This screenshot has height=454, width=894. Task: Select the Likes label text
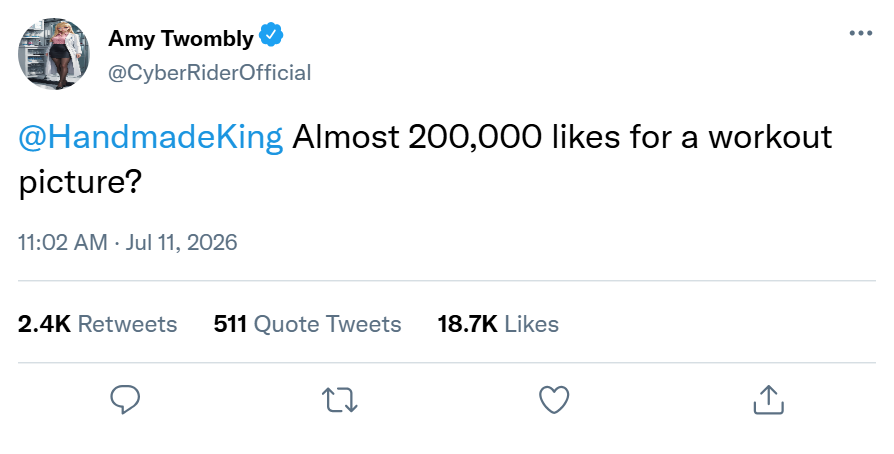532,324
